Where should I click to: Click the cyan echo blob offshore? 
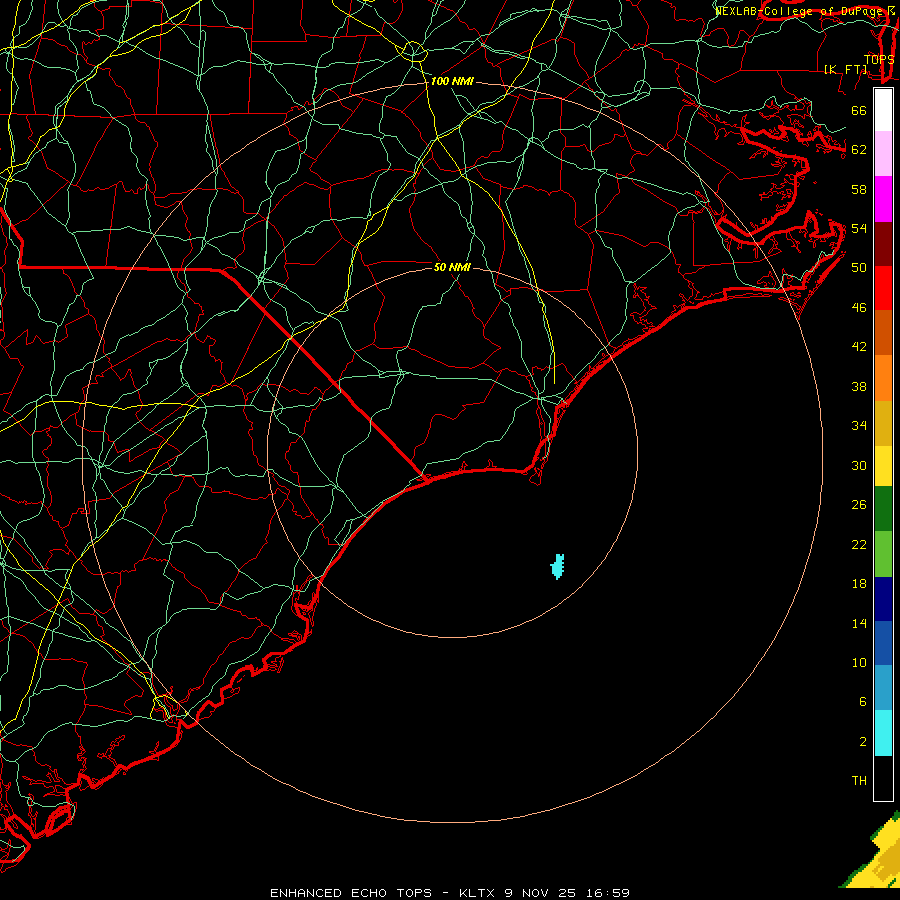tap(557, 567)
